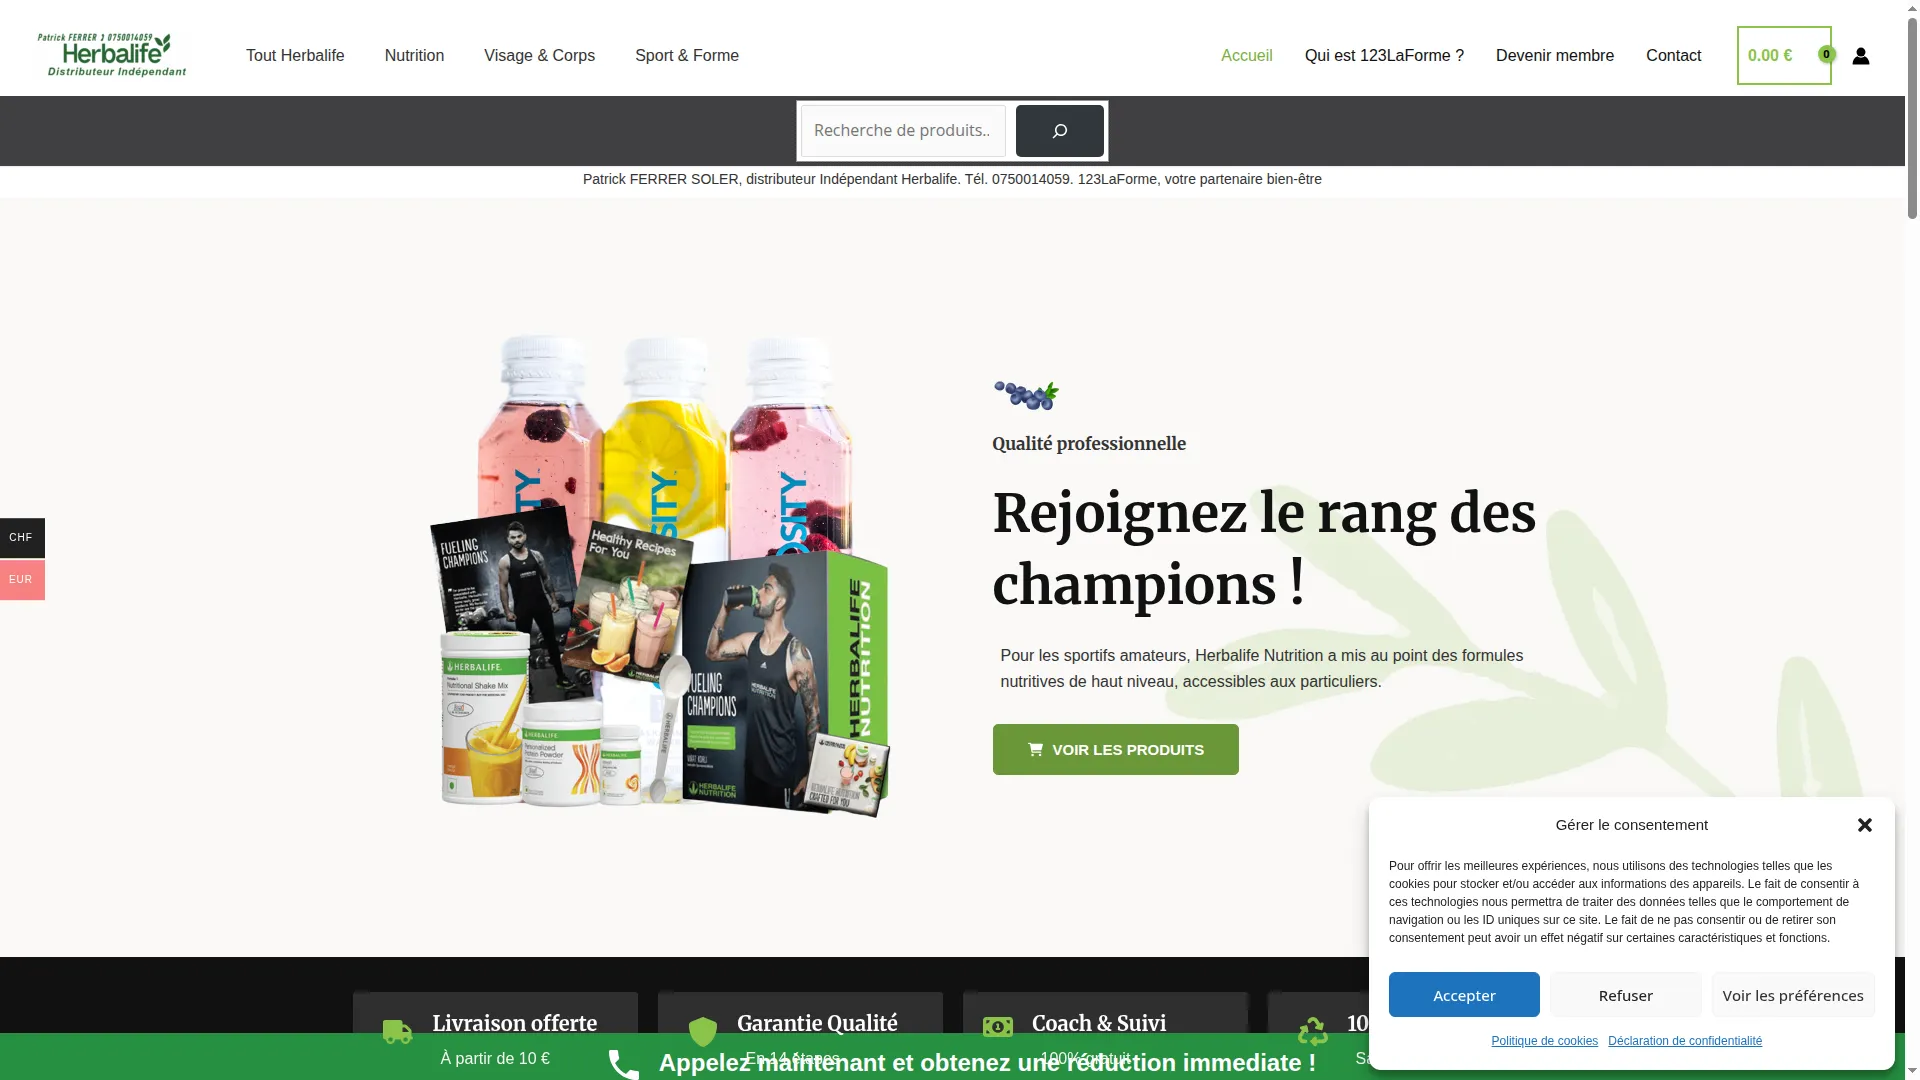This screenshot has width=1920, height=1080.
Task: Go to the Accueil page
Action: point(1246,56)
